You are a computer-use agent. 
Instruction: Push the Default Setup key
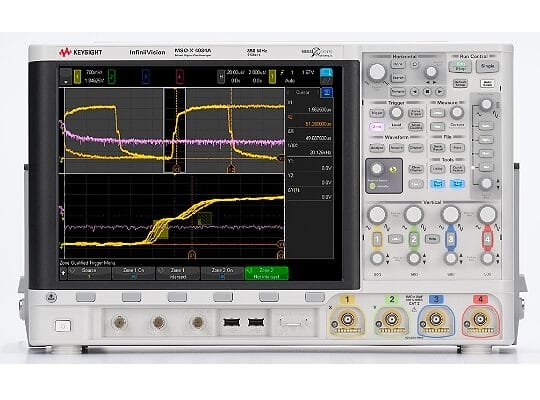tap(460, 84)
